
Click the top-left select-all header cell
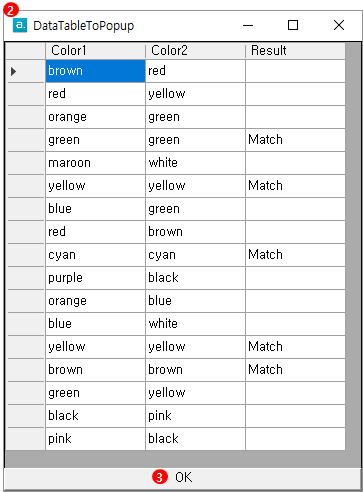click(26, 51)
